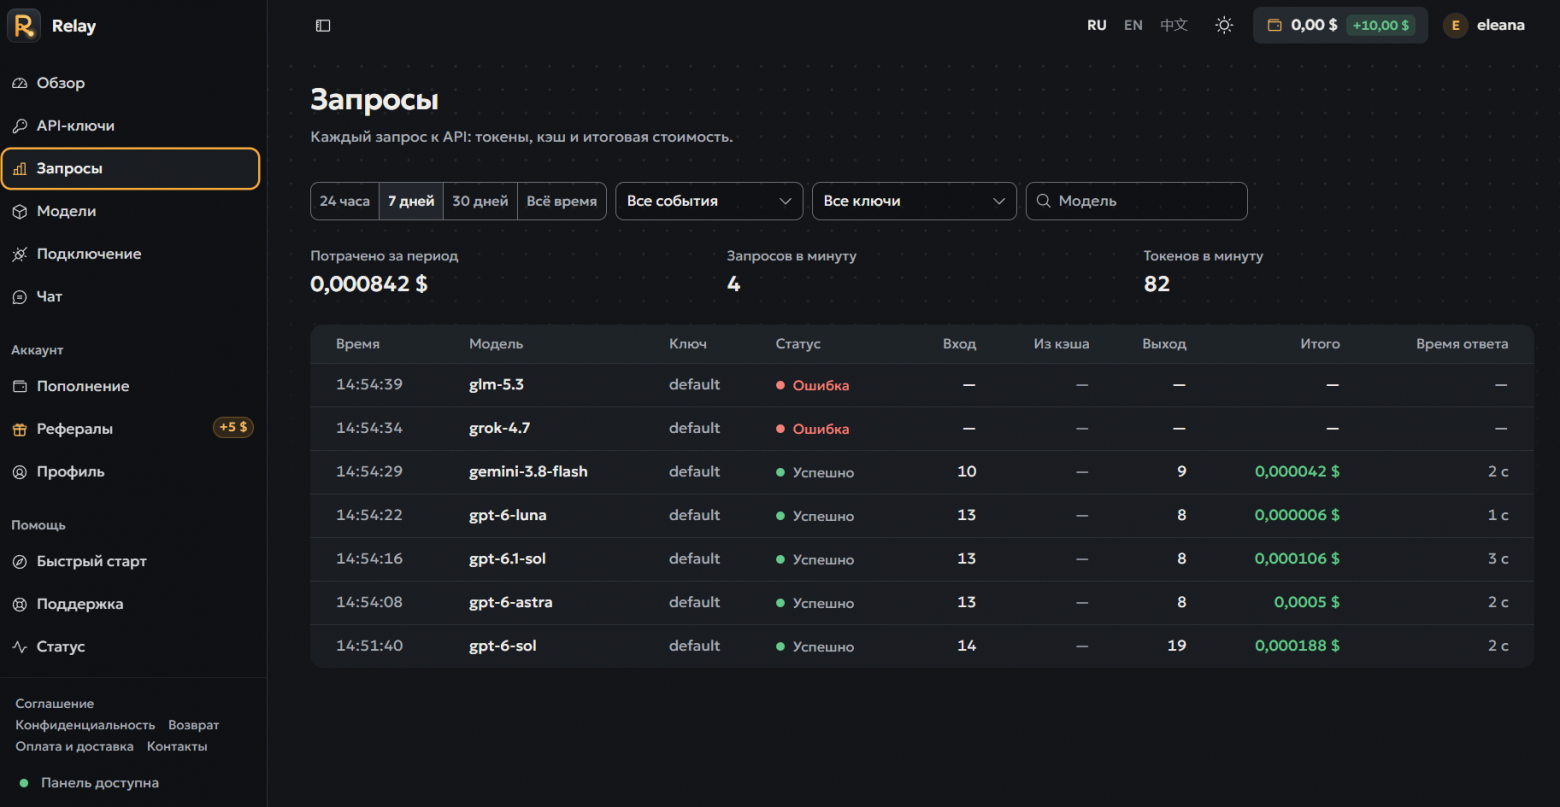Expand the Все события dropdown
Image resolution: width=1560 pixels, height=807 pixels.
[x=709, y=201]
